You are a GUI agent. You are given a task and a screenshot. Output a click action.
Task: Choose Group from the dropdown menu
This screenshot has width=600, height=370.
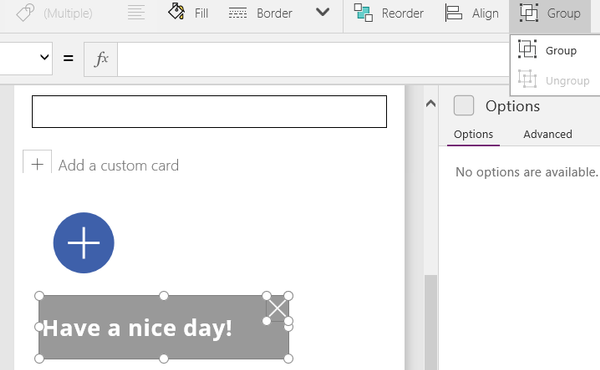[x=555, y=50]
